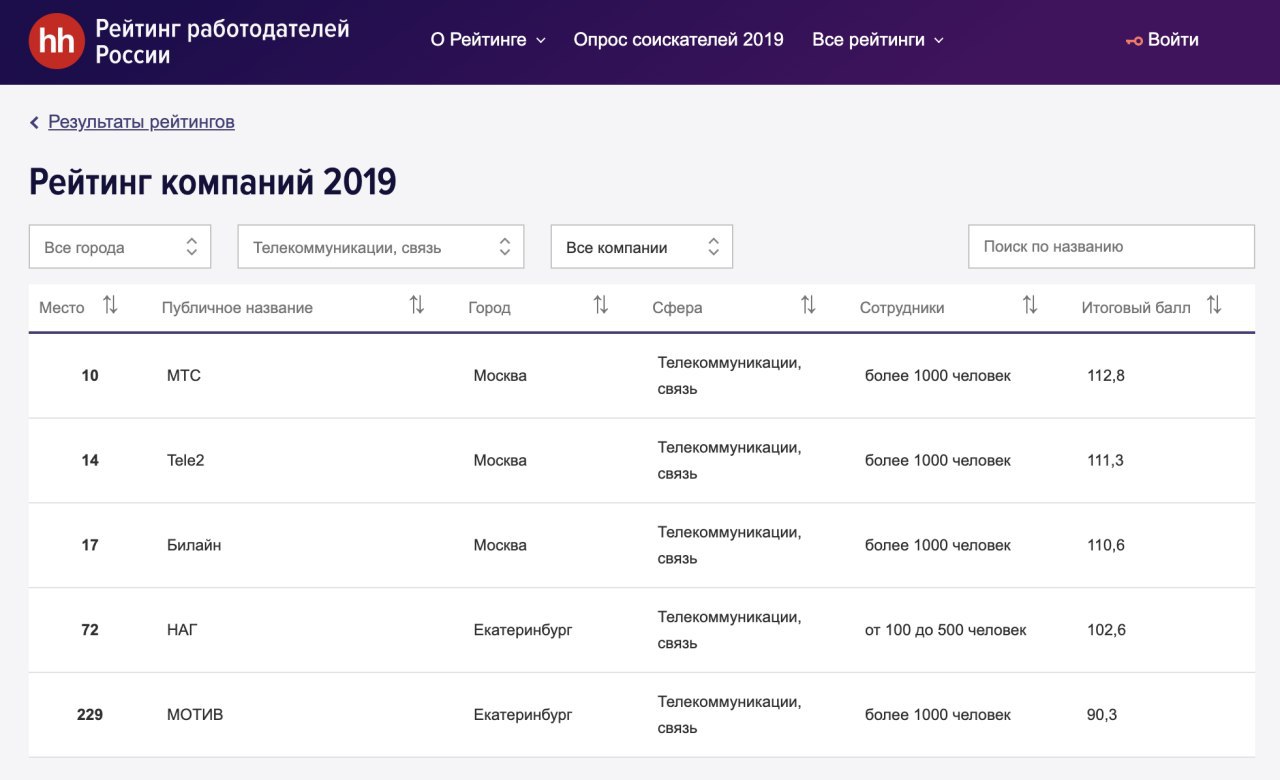Click Екатеринбург in the МОТИВ row
The width and height of the screenshot is (1280, 780).
(523, 716)
